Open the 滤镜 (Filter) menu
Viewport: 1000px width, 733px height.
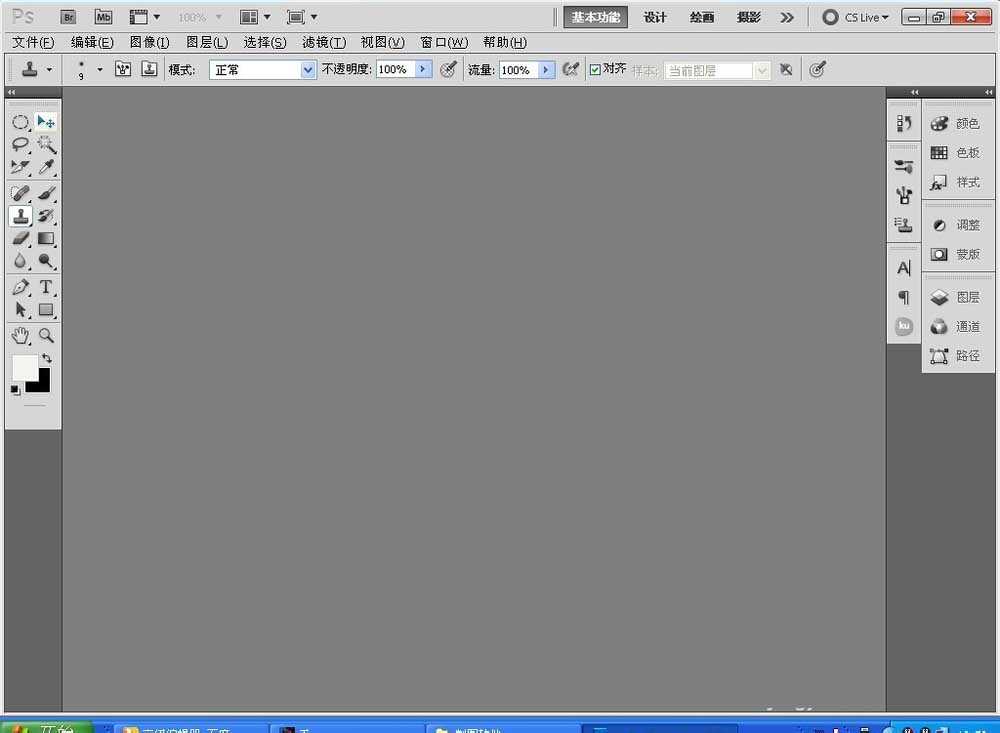tap(322, 42)
